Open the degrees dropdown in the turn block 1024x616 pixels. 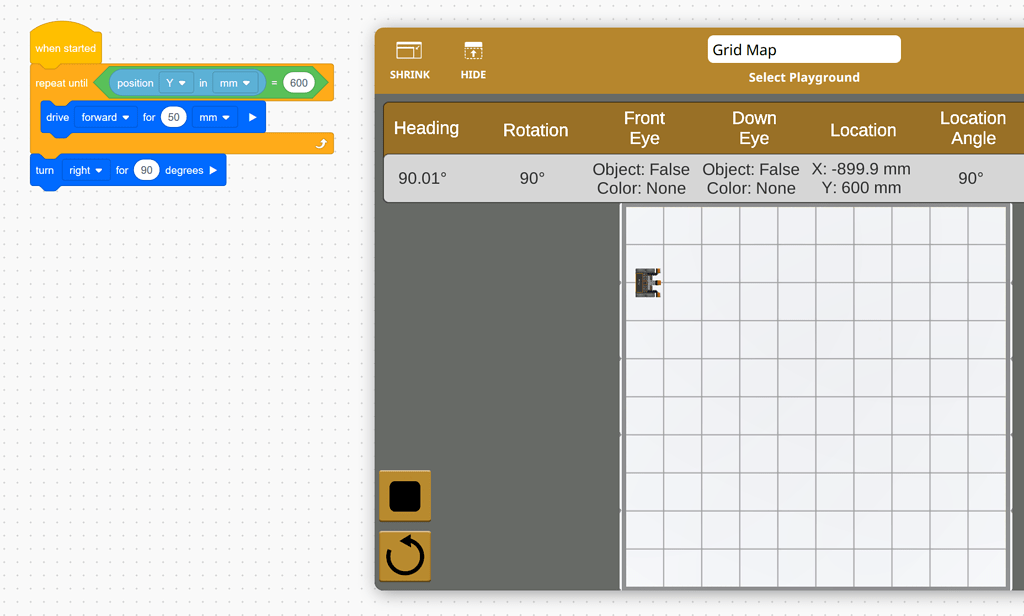click(x=185, y=170)
